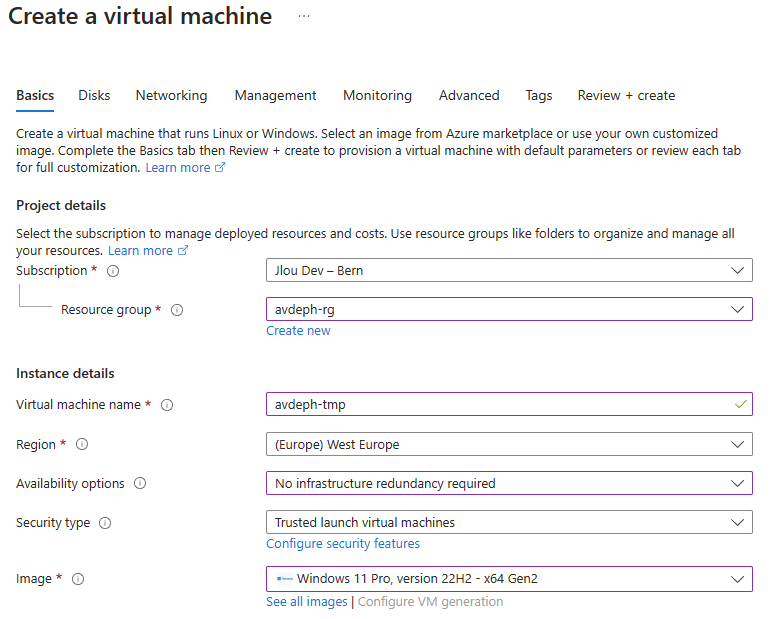Click the info icon next to Subscription
This screenshot has width=770, height=619.
(x=113, y=271)
